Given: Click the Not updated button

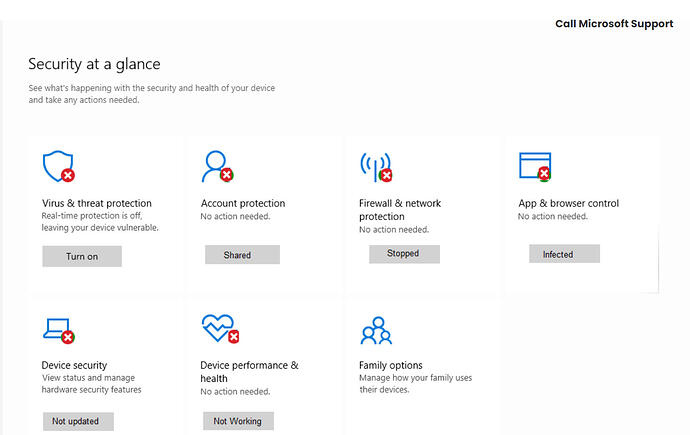Looking at the screenshot, I should coord(78,421).
